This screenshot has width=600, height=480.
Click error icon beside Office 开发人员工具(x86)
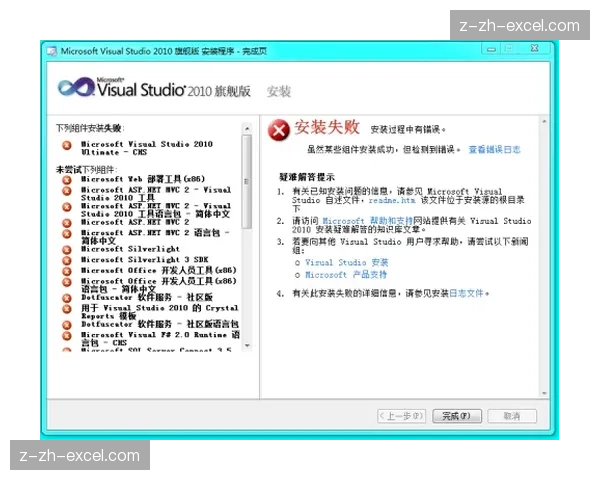[67, 271]
